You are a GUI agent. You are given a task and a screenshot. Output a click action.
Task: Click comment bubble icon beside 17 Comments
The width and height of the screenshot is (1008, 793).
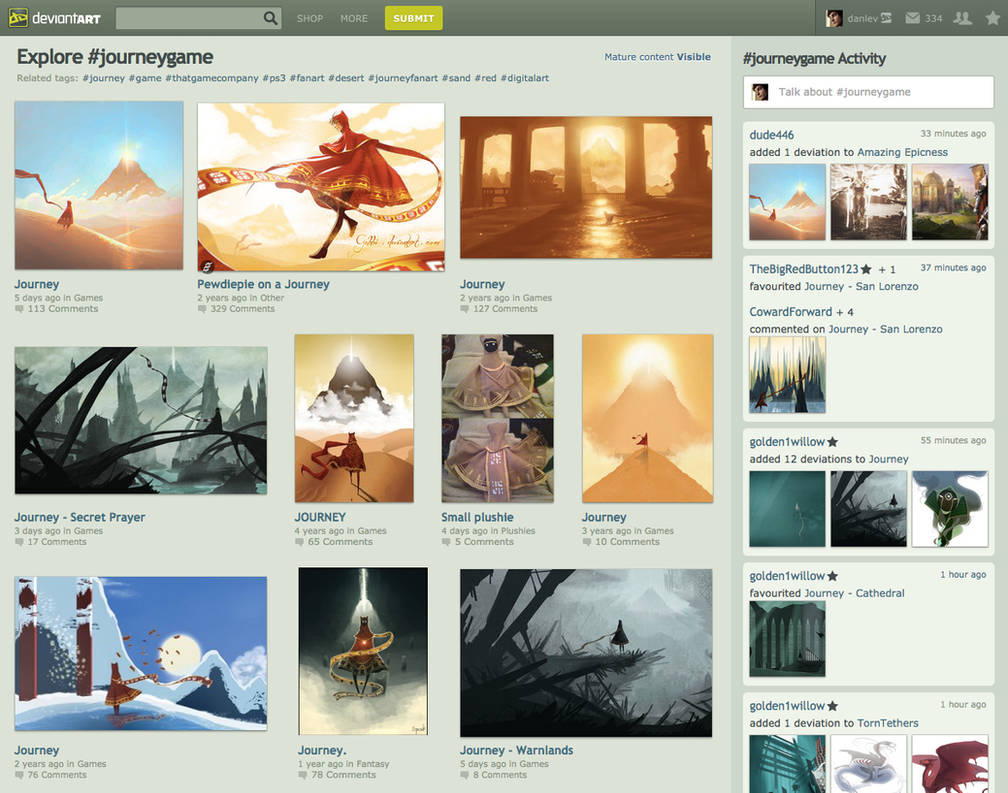coord(19,542)
